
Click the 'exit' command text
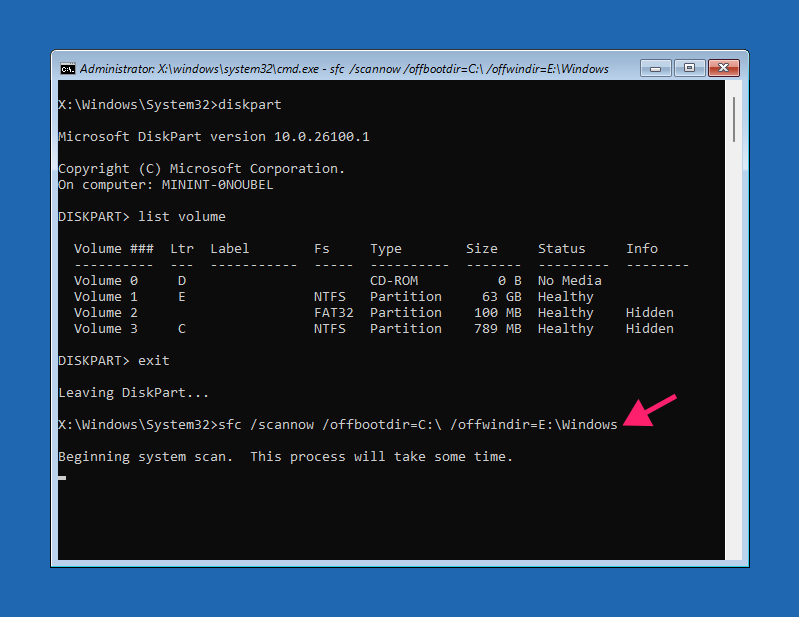click(154, 361)
